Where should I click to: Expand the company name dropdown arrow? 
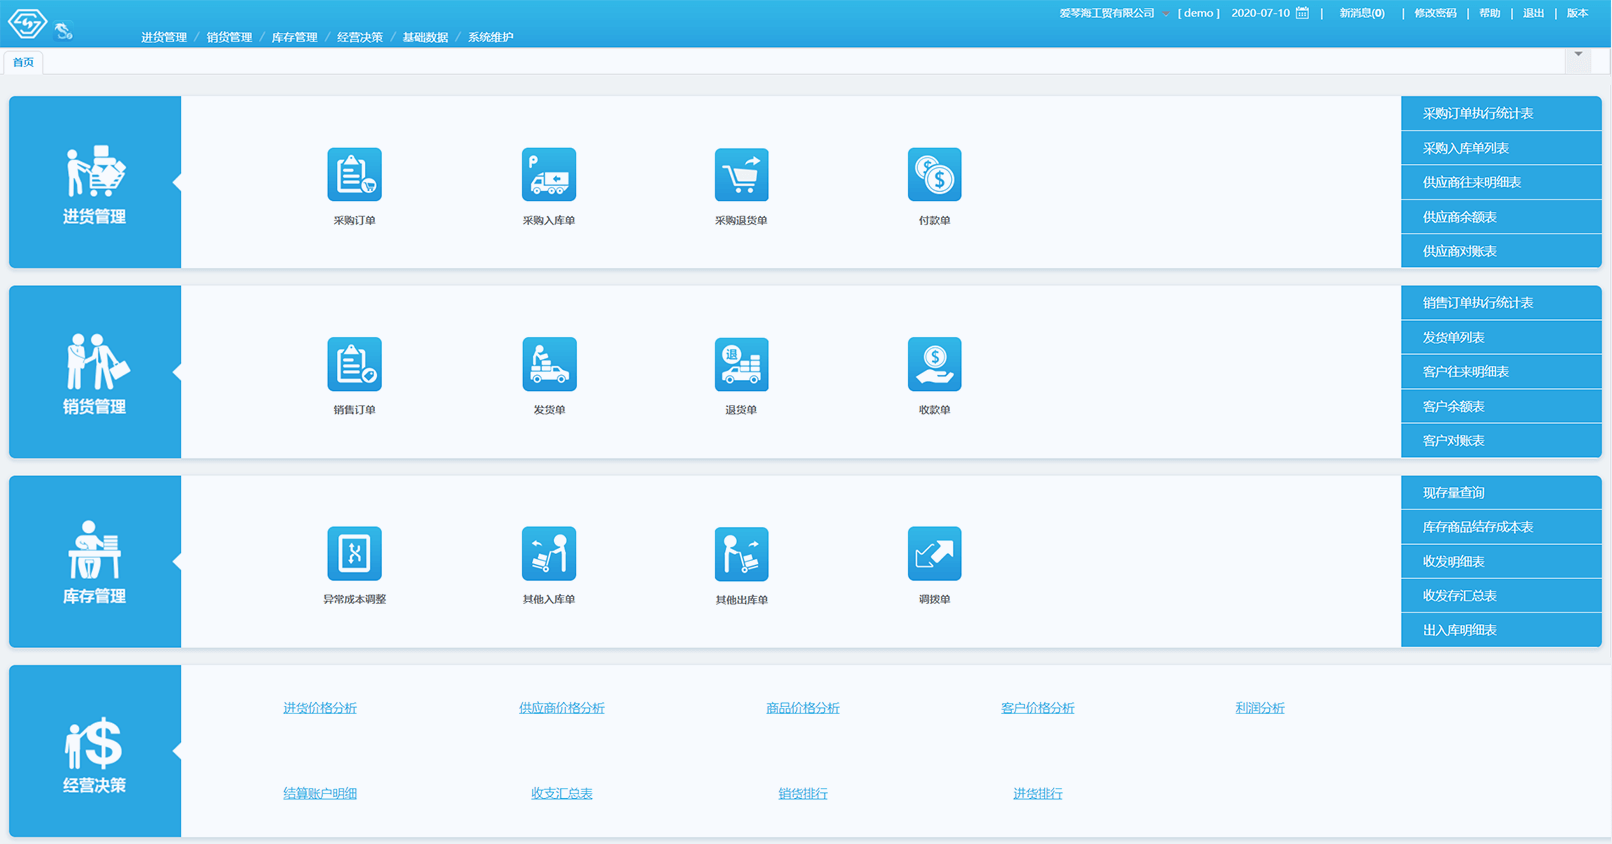click(1166, 14)
